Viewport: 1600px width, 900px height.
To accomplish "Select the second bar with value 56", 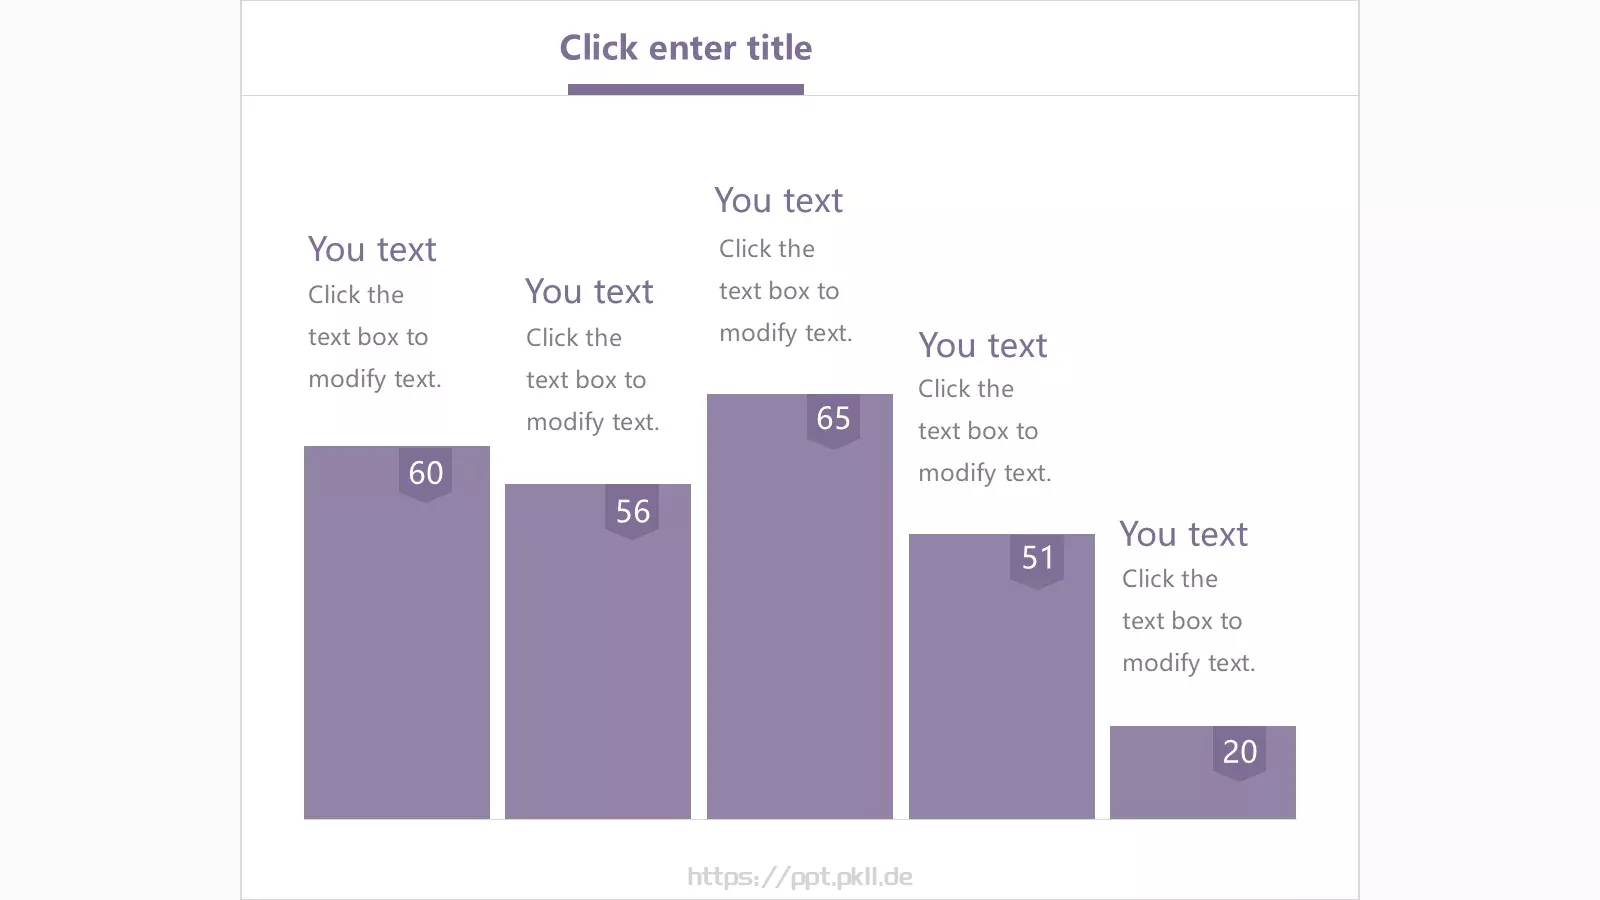I will tap(598, 651).
